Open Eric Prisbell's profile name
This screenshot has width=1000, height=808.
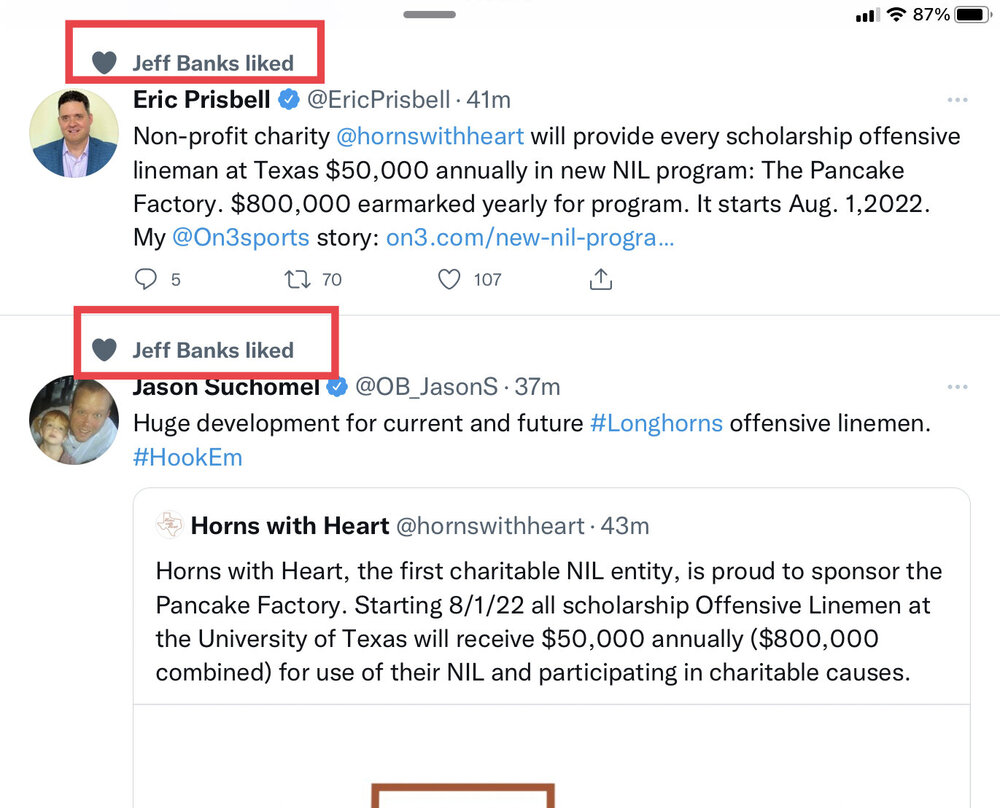point(202,100)
